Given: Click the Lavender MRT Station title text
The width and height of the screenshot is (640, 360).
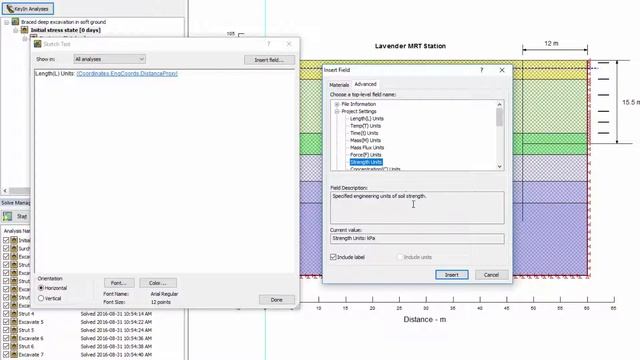Looking at the screenshot, I should point(410,46).
